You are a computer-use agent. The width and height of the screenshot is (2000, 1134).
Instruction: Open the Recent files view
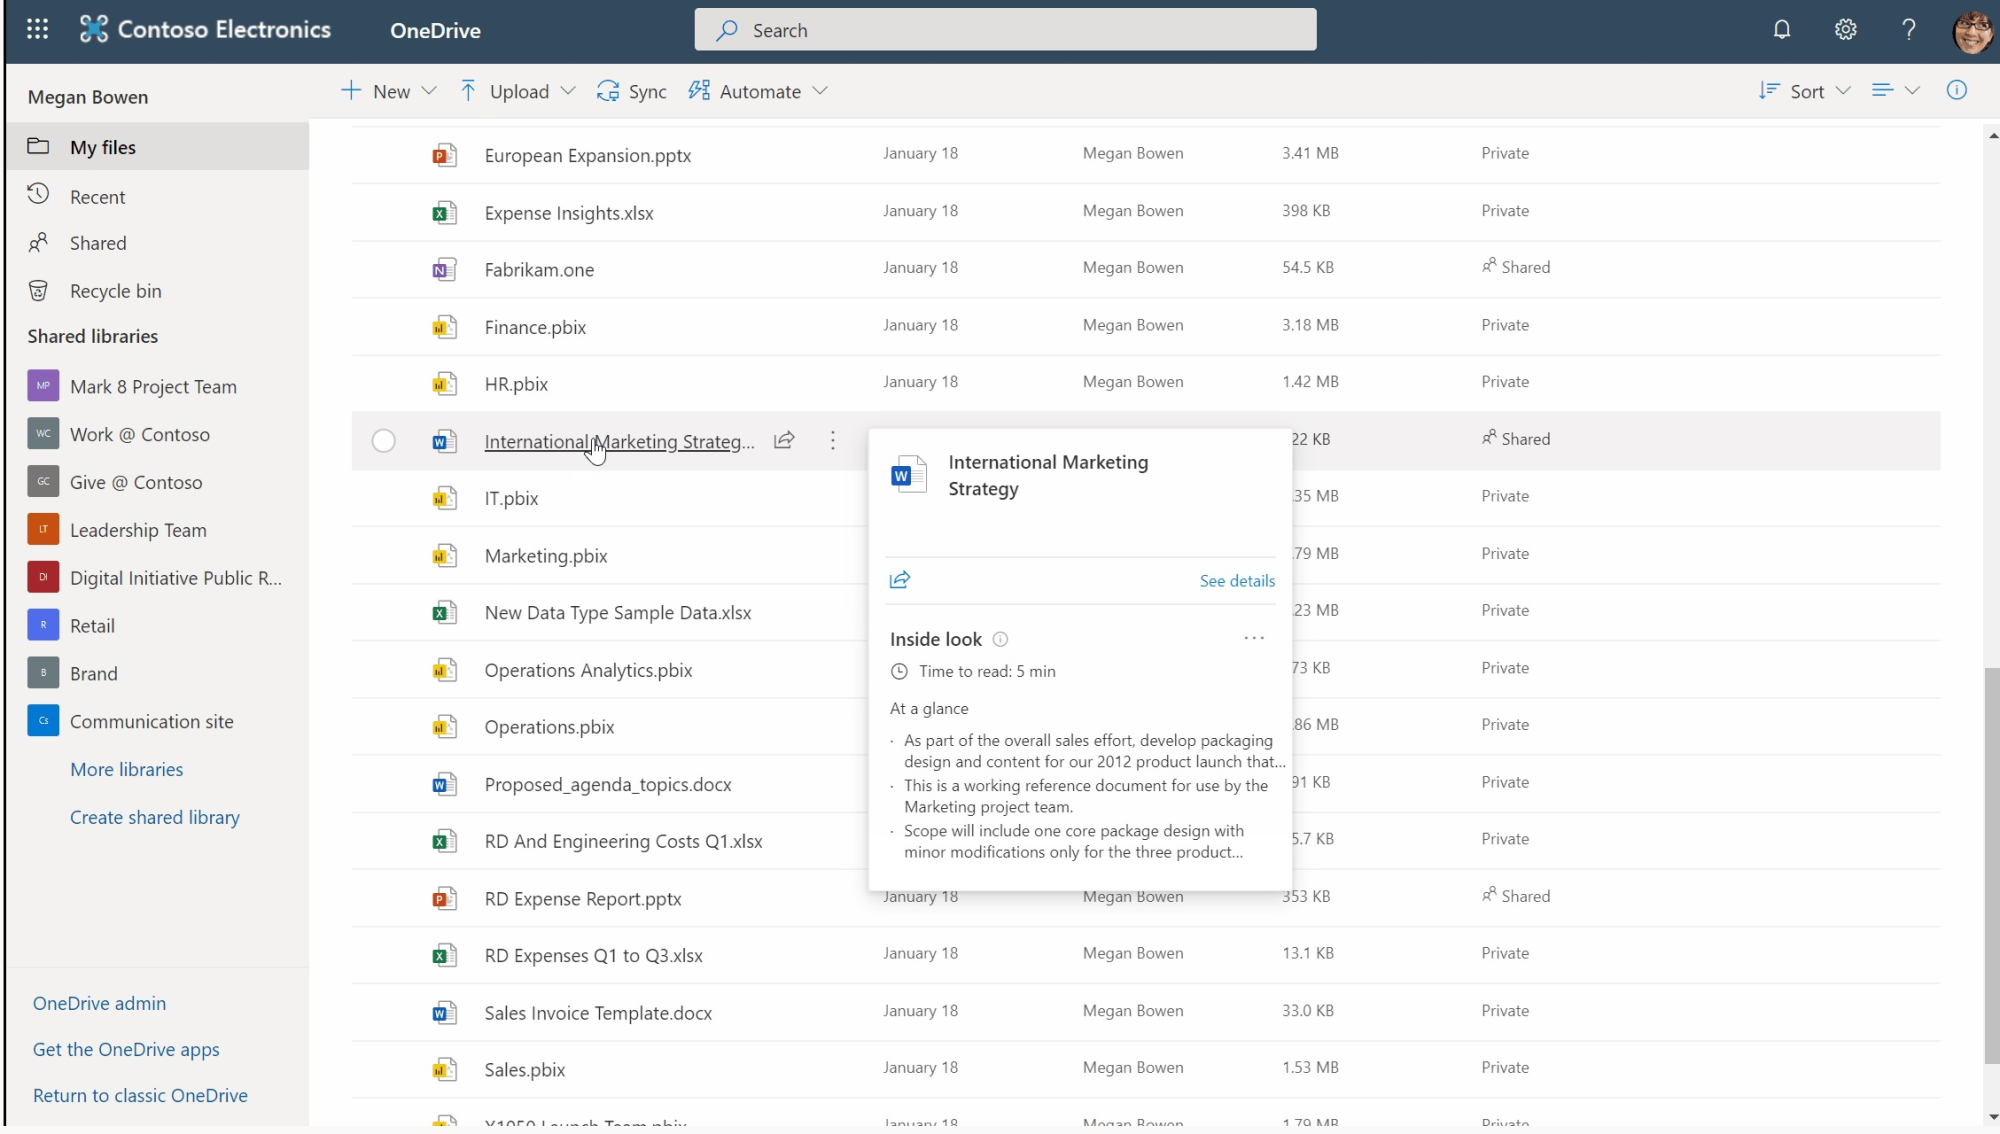coord(97,197)
